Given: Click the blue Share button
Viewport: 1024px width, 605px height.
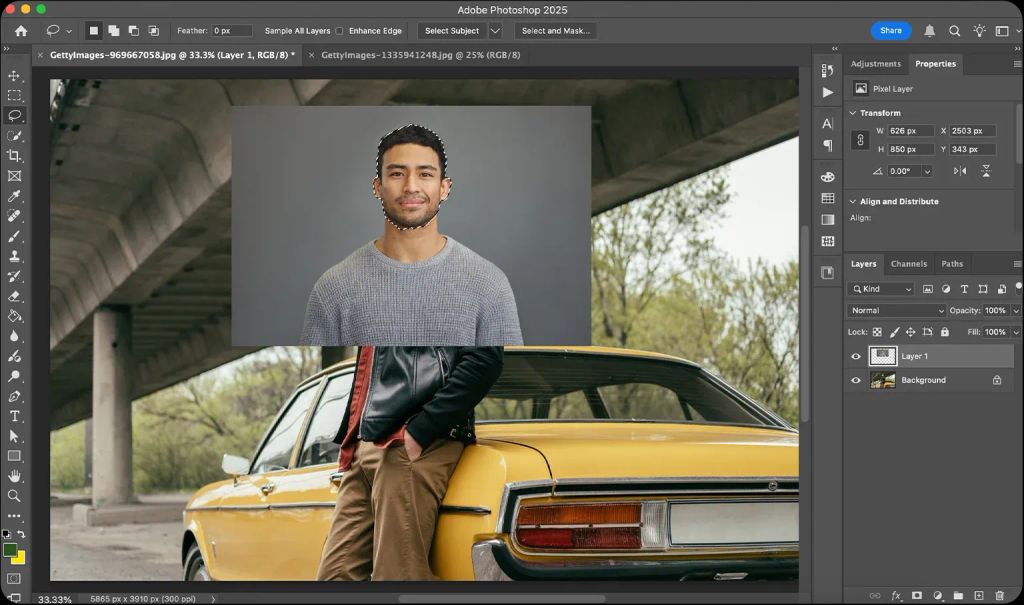Looking at the screenshot, I should coord(891,31).
